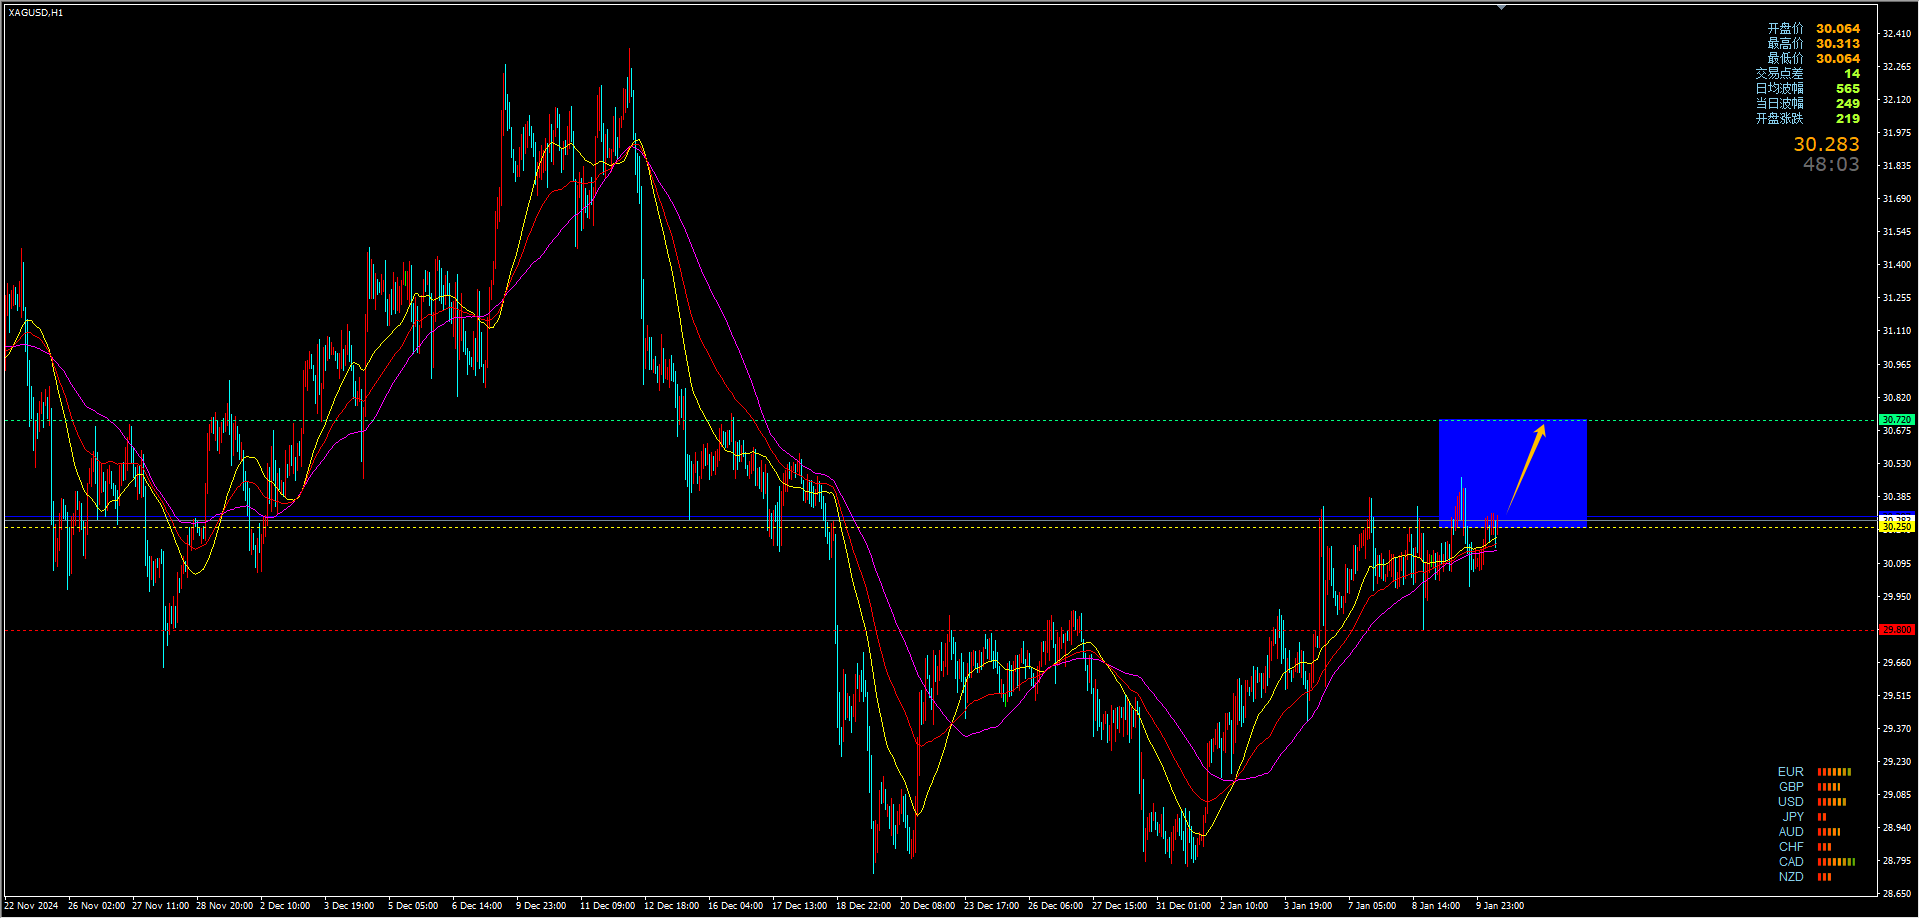Click the 31 Dec 01:00 time axis label
The height and width of the screenshot is (919, 1920).
[1183, 906]
